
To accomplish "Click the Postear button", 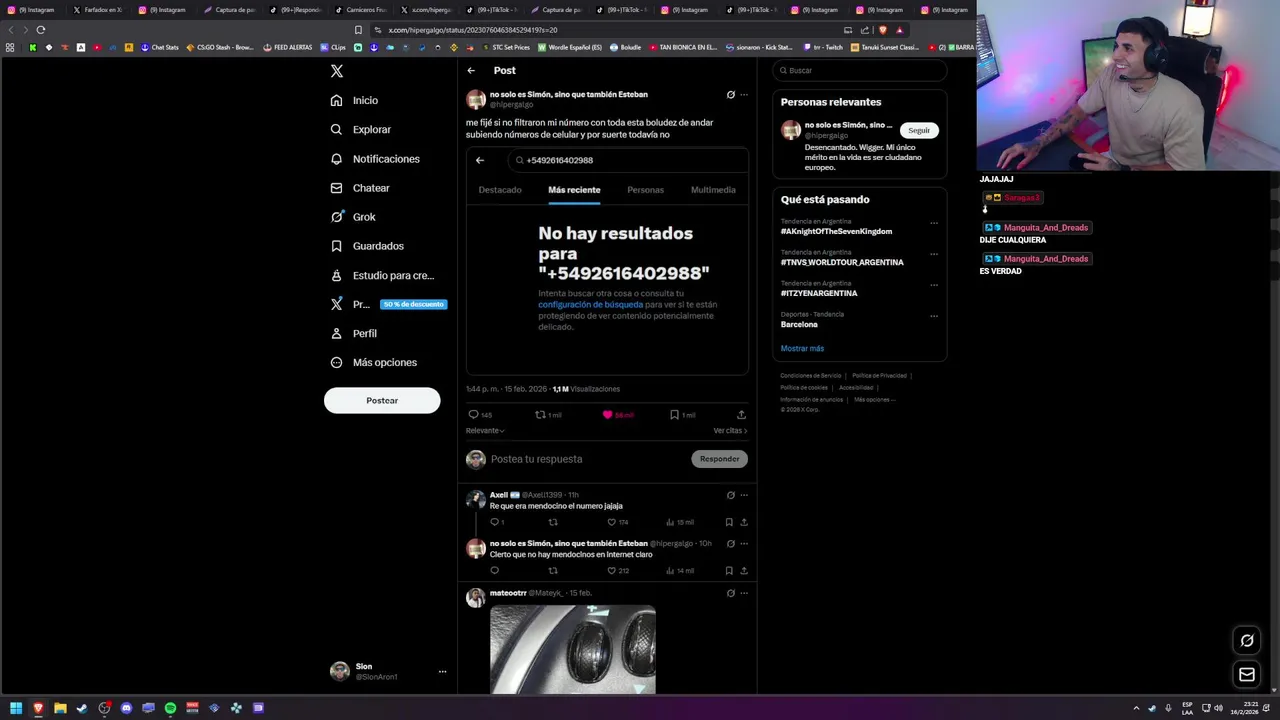I will coord(382,400).
